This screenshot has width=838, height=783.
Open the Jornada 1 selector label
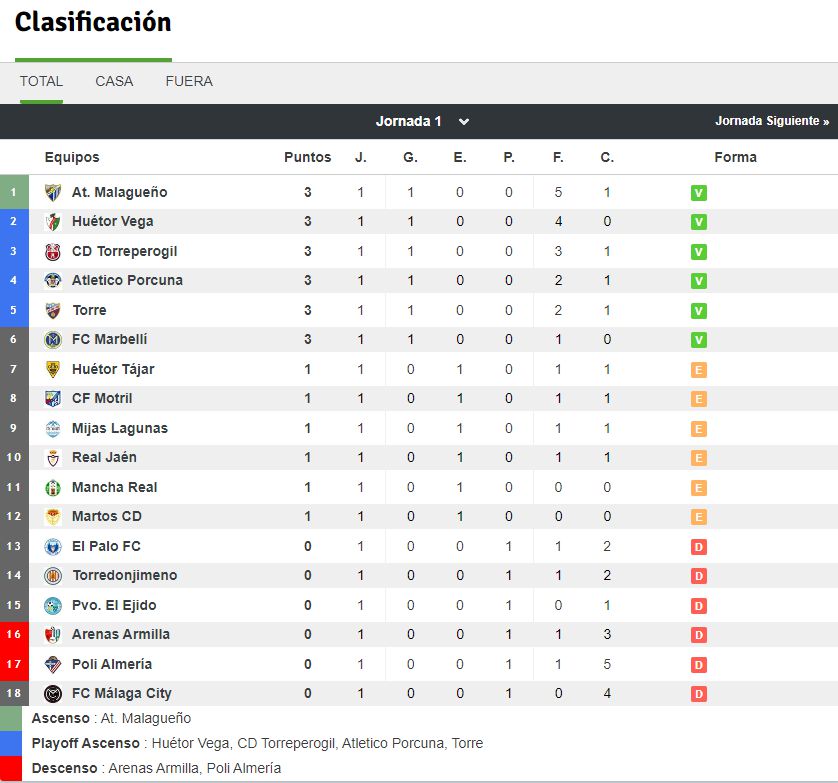(x=408, y=121)
